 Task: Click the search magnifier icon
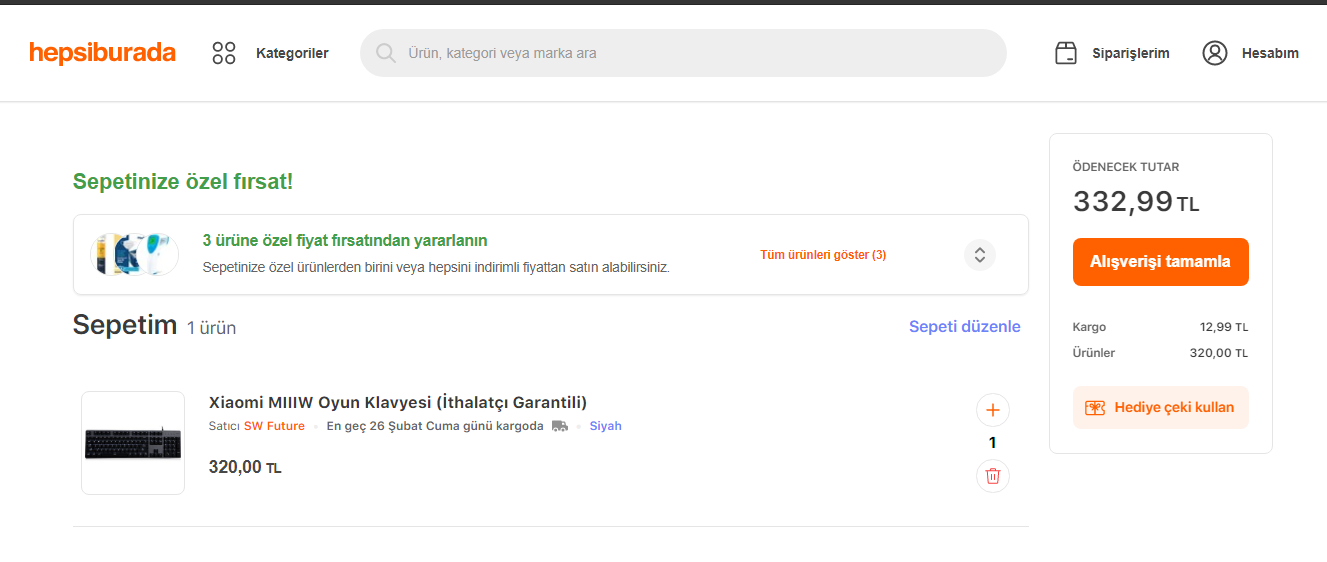[x=385, y=53]
